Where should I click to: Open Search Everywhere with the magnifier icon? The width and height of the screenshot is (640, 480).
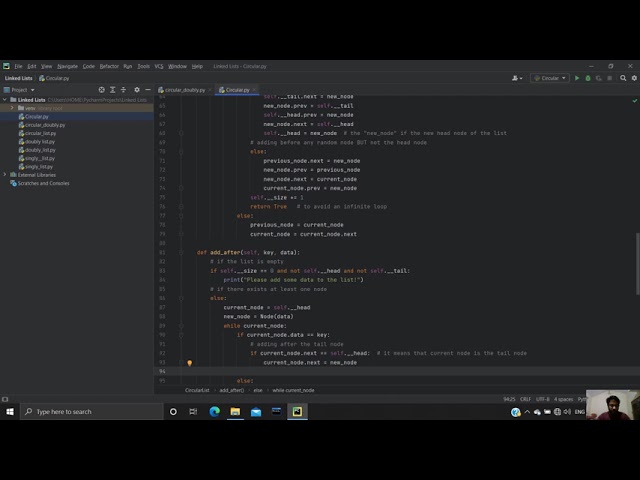pos(623,78)
